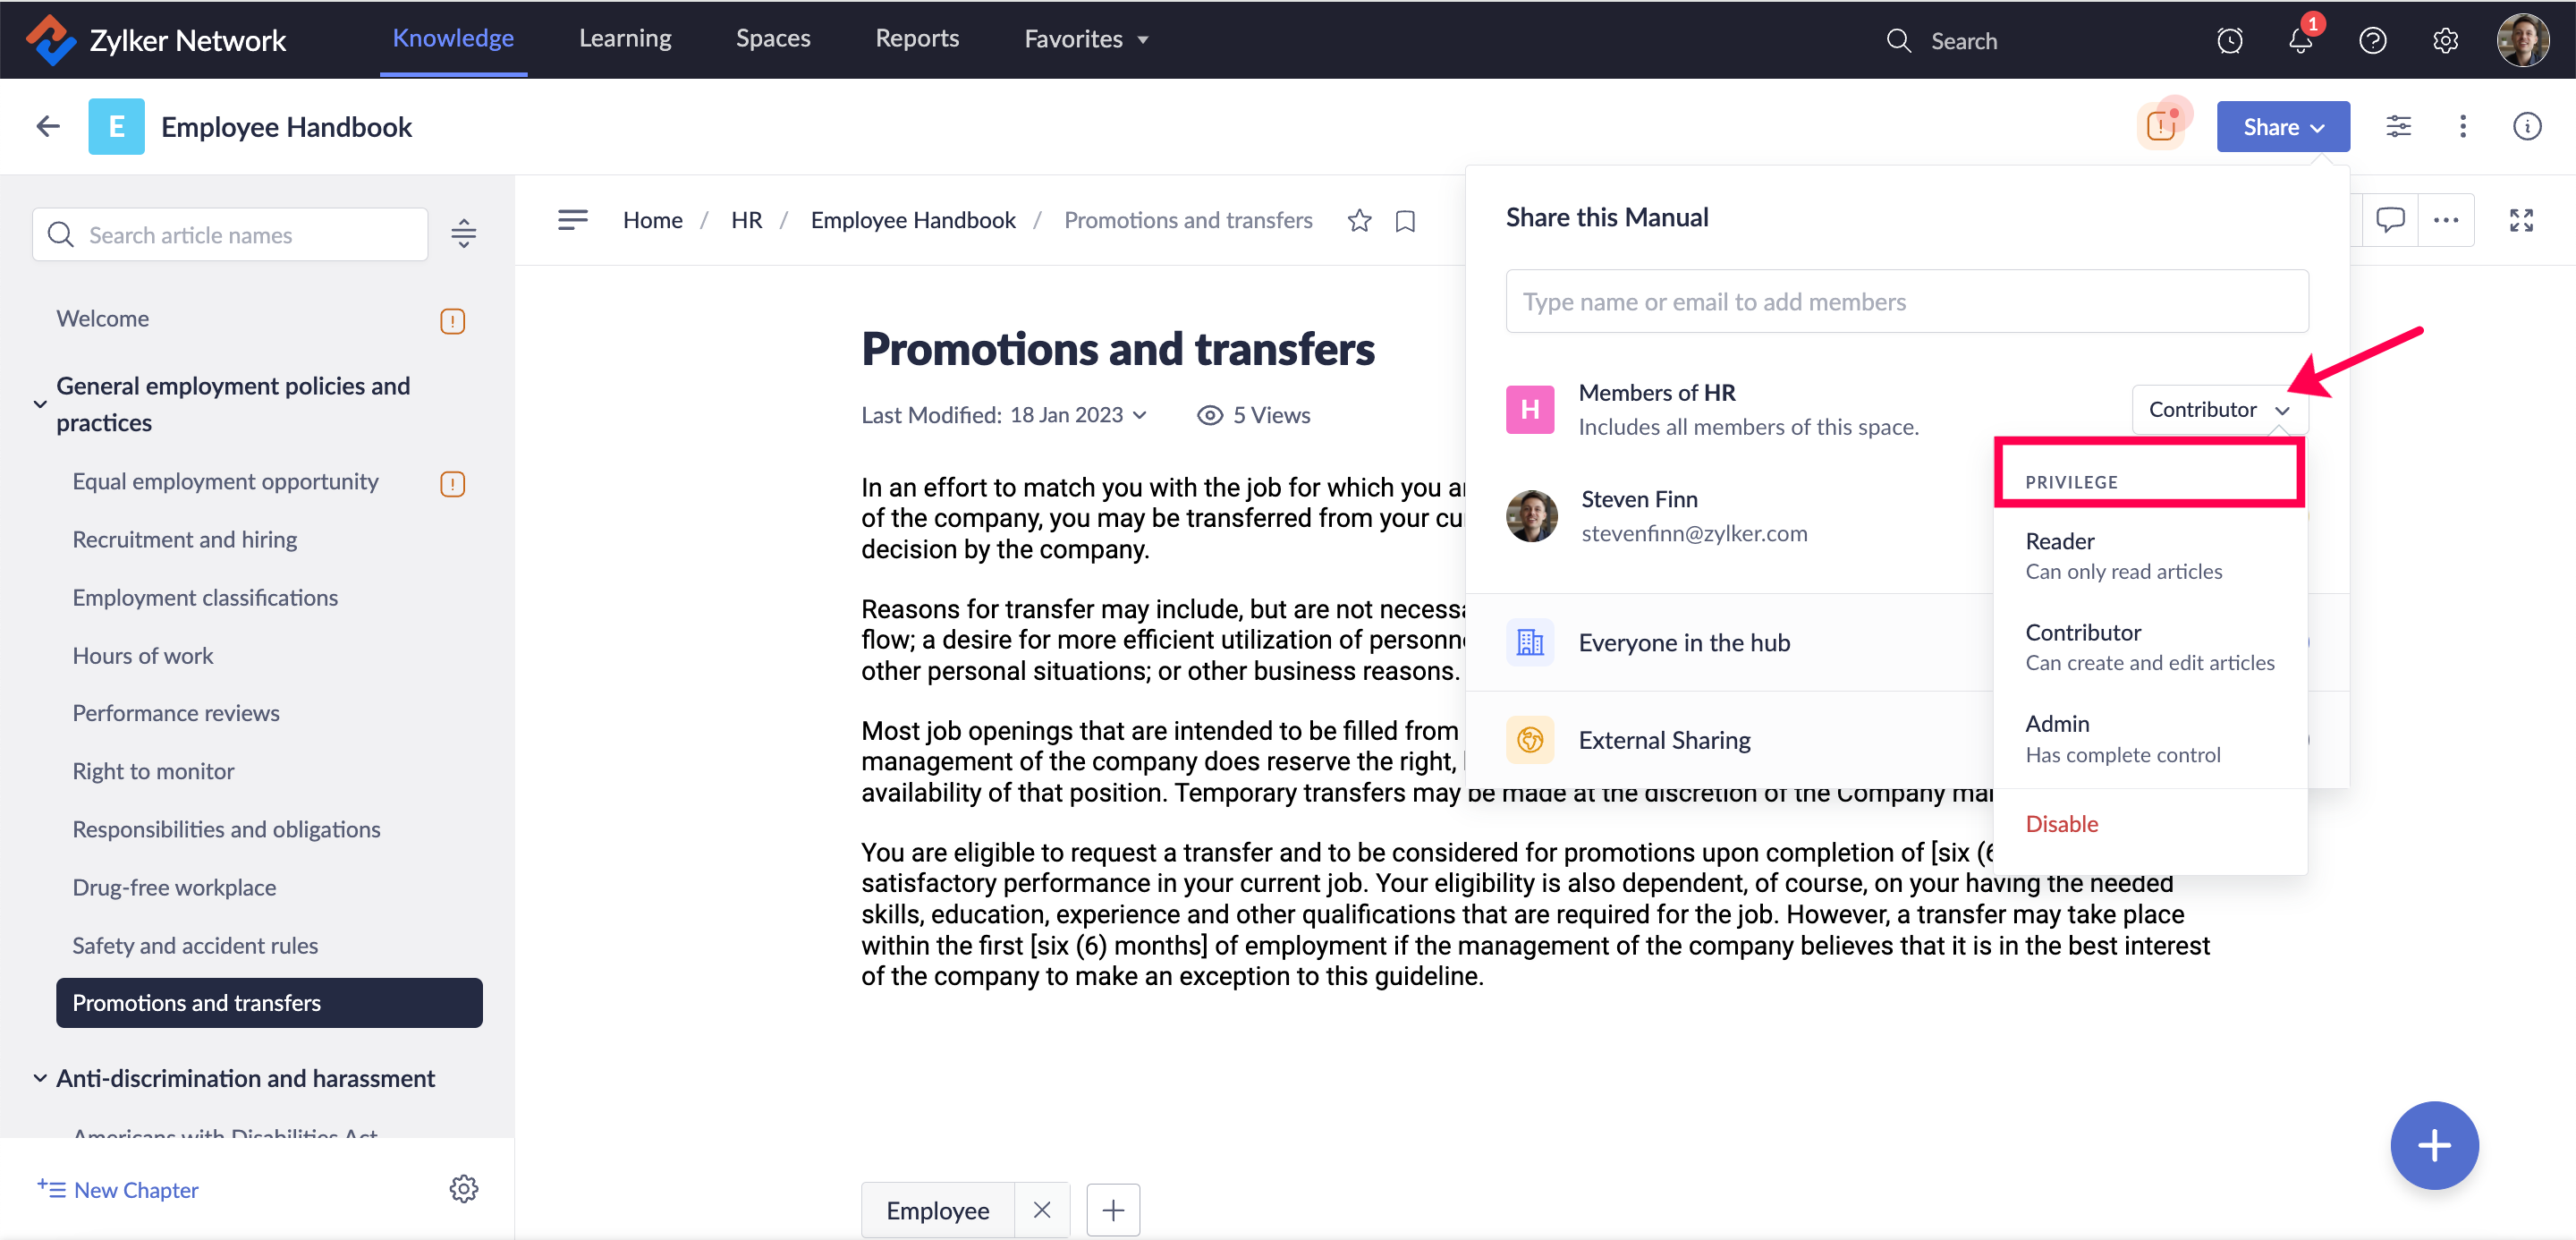Select the Contributor privilege option in the menu

[2150, 646]
